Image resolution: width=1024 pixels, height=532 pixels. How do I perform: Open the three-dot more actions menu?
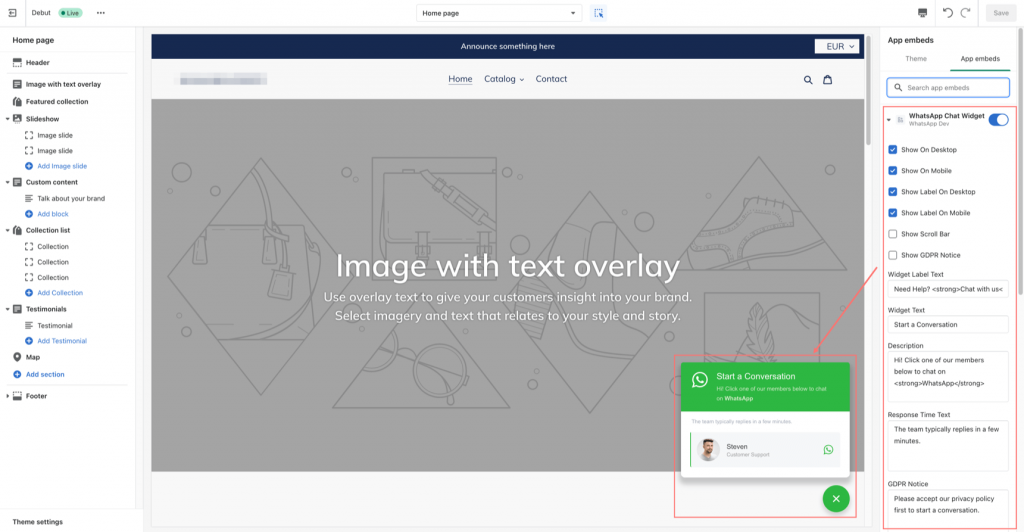point(100,13)
